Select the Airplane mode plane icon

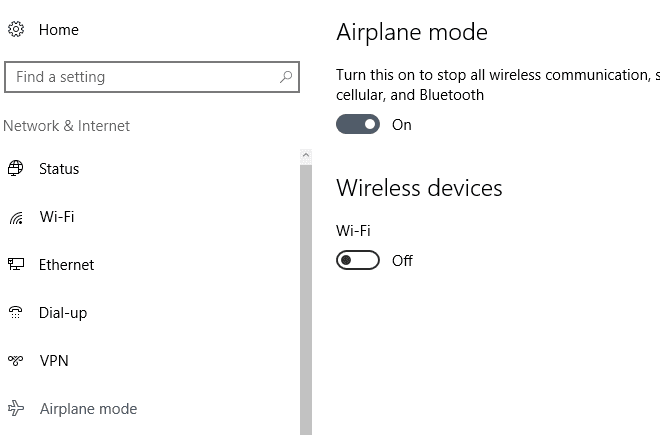(16, 408)
